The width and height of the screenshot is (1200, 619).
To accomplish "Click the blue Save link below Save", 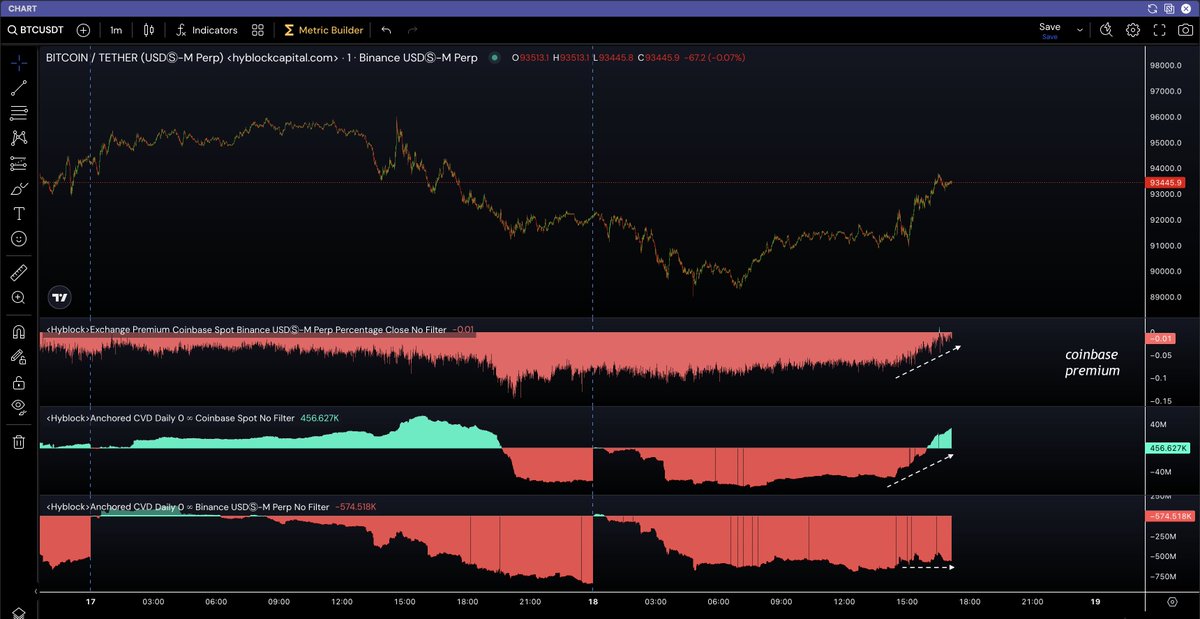I will [x=1049, y=37].
